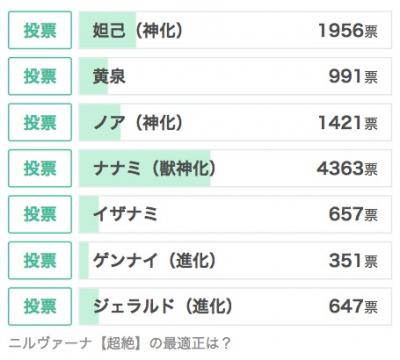This screenshot has height=360, width=400.
Task: Vote for ノア（神化）
Action: (40, 122)
